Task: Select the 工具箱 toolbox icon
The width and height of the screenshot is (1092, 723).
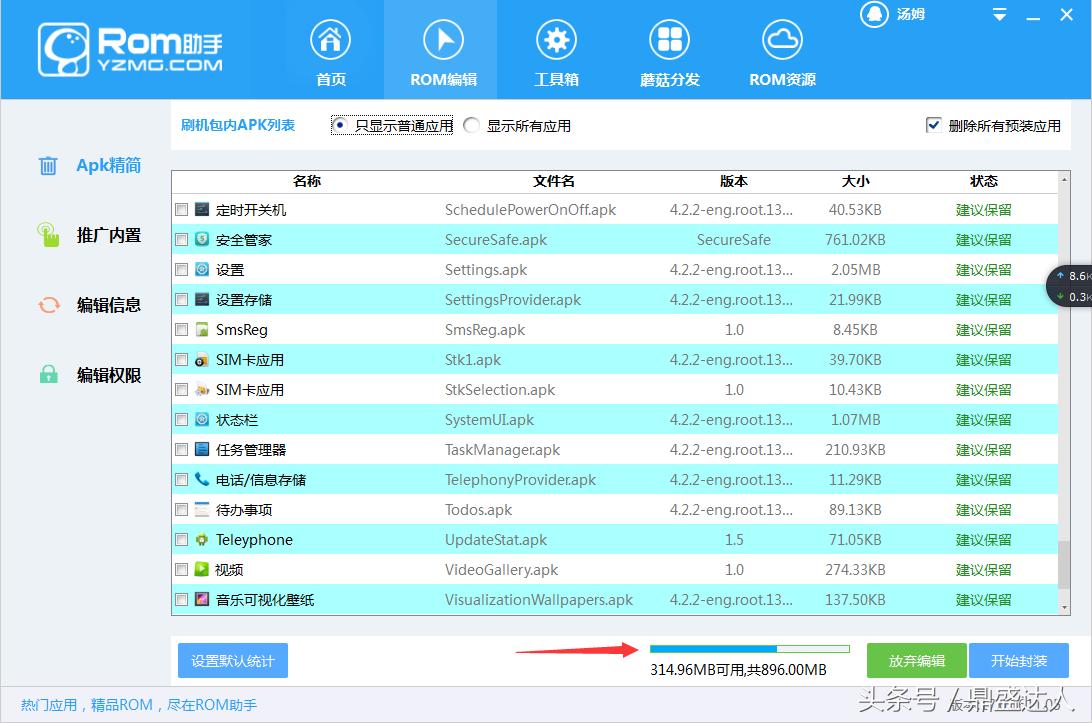Action: click(556, 42)
